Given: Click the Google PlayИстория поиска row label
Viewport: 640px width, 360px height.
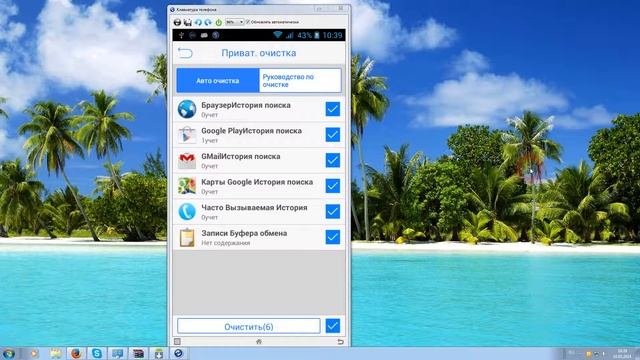Looking at the screenshot, I should click(251, 131).
